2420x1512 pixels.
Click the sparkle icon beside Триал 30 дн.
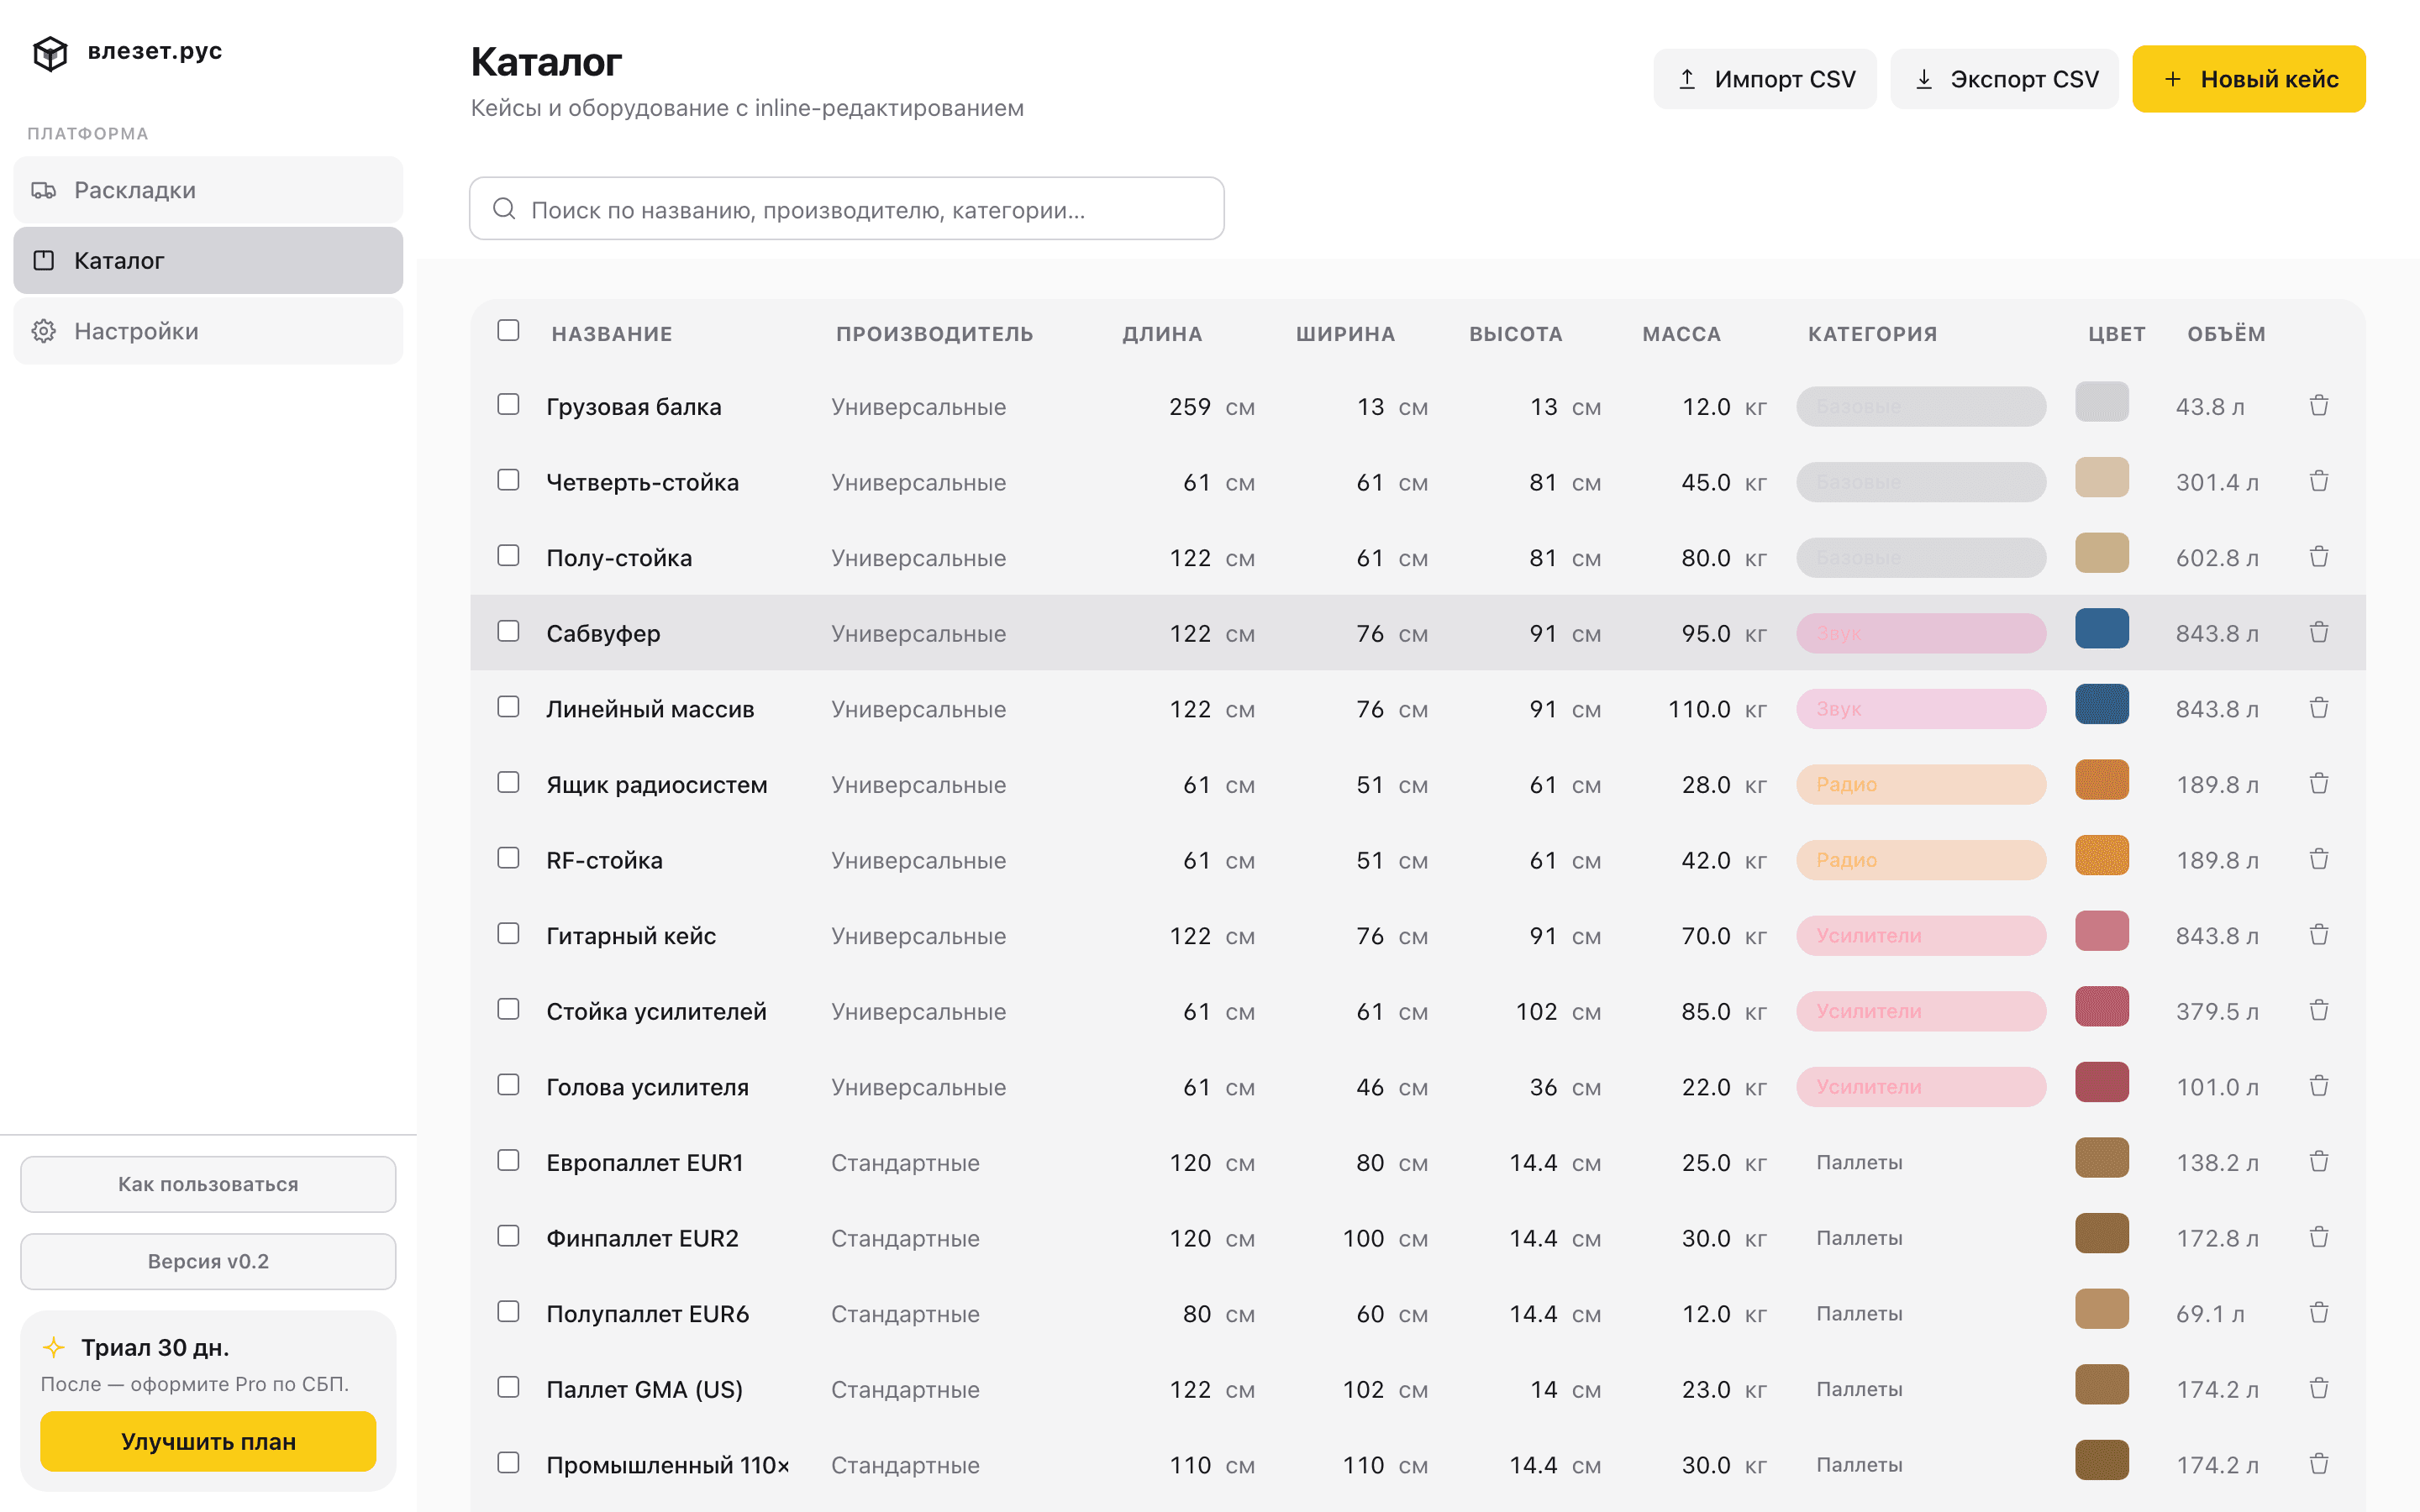(54, 1347)
